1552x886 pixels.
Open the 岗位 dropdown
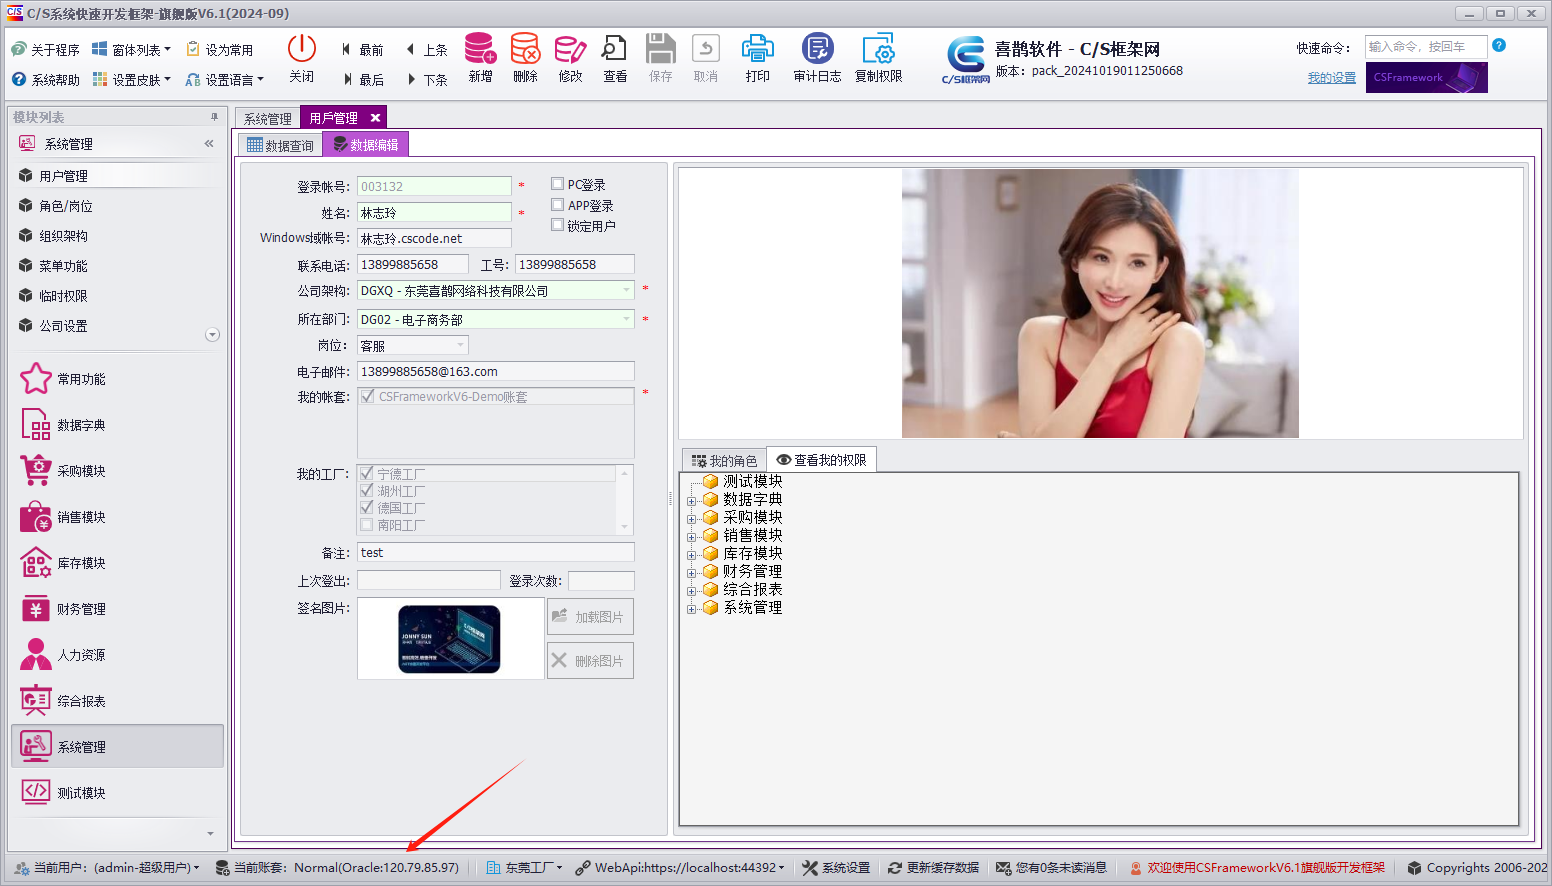[x=460, y=345]
